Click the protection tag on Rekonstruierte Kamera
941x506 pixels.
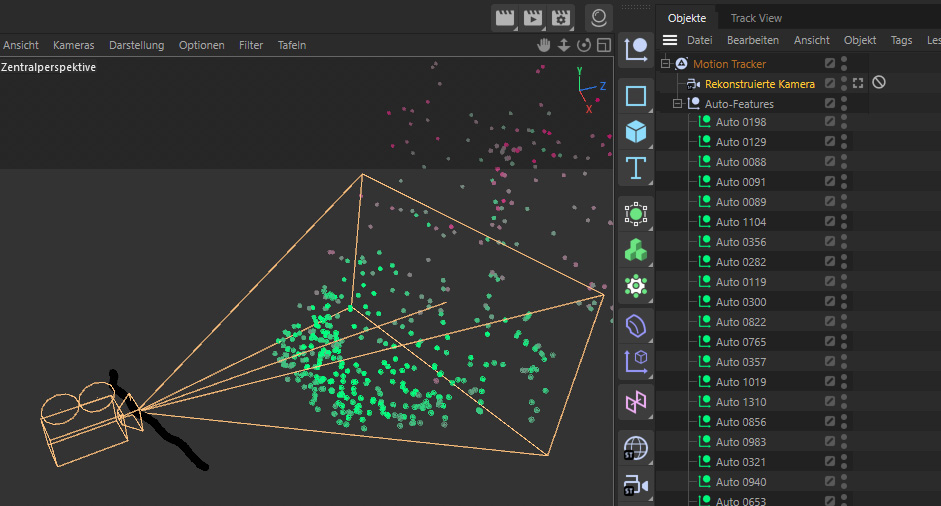pos(879,82)
